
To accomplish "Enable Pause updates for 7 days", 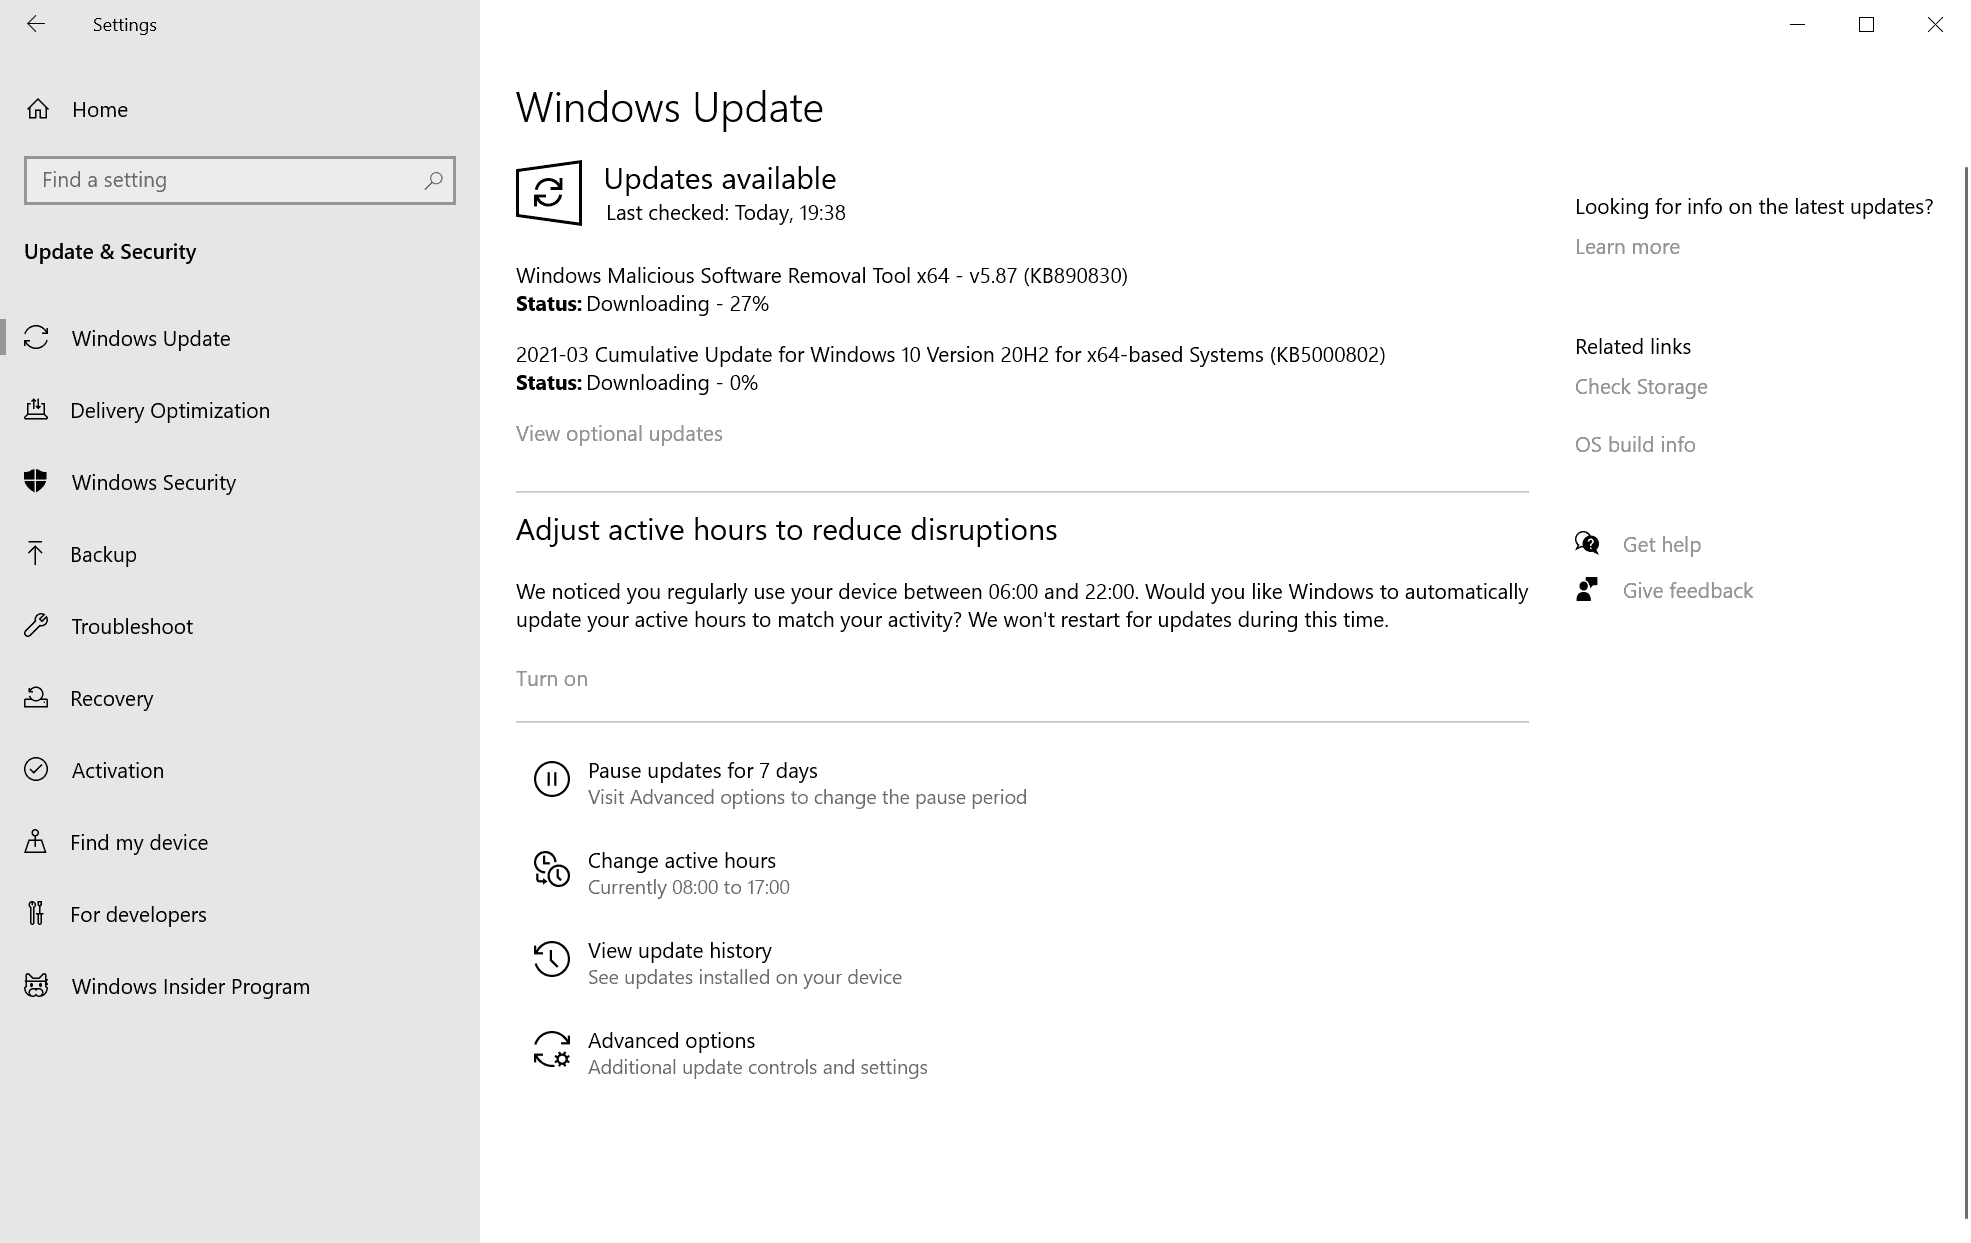I will pyautogui.click(x=703, y=770).
